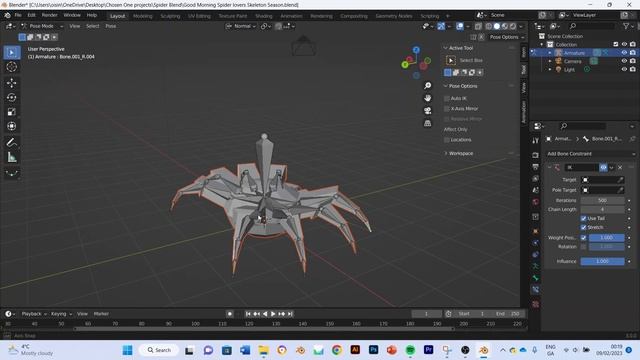
Task: Collapse the Pose Options panel
Action: tap(445, 86)
